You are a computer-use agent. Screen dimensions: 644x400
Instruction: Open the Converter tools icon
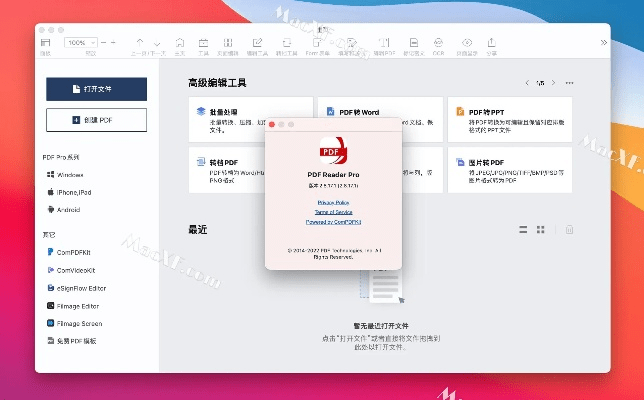click(x=287, y=42)
